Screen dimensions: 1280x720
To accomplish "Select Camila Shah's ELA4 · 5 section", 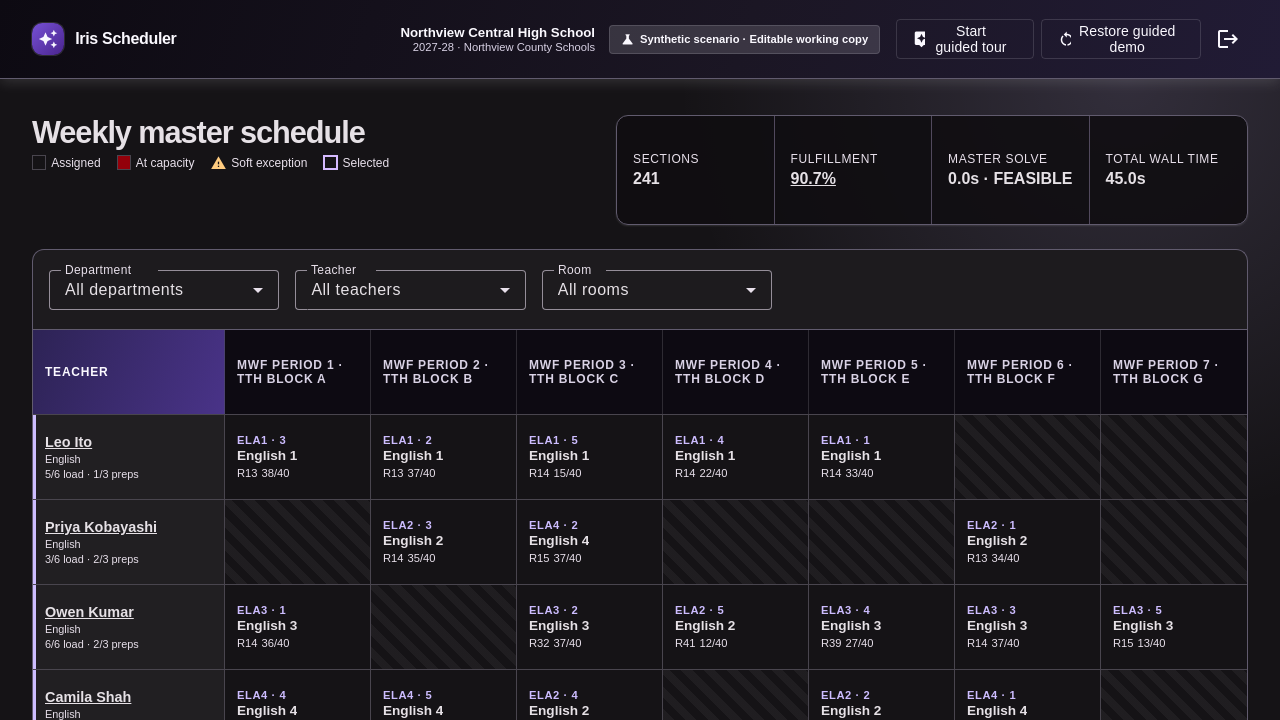I will [444, 695].
